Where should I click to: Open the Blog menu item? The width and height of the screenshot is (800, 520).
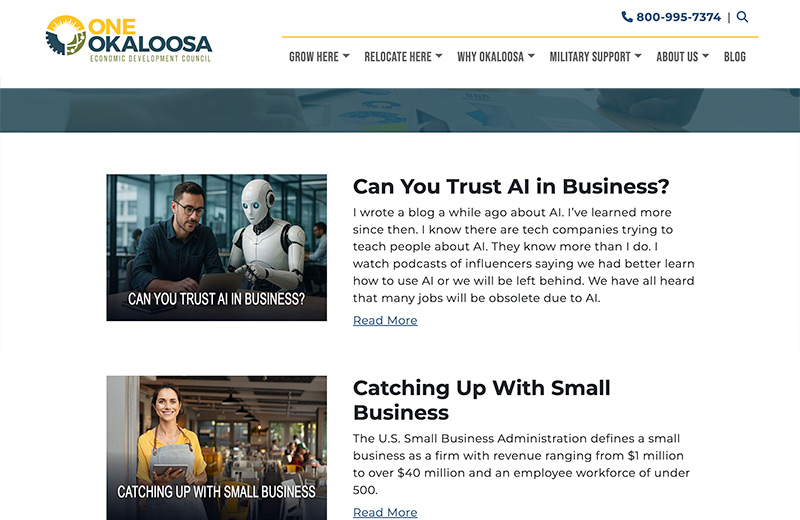pyautogui.click(x=735, y=57)
